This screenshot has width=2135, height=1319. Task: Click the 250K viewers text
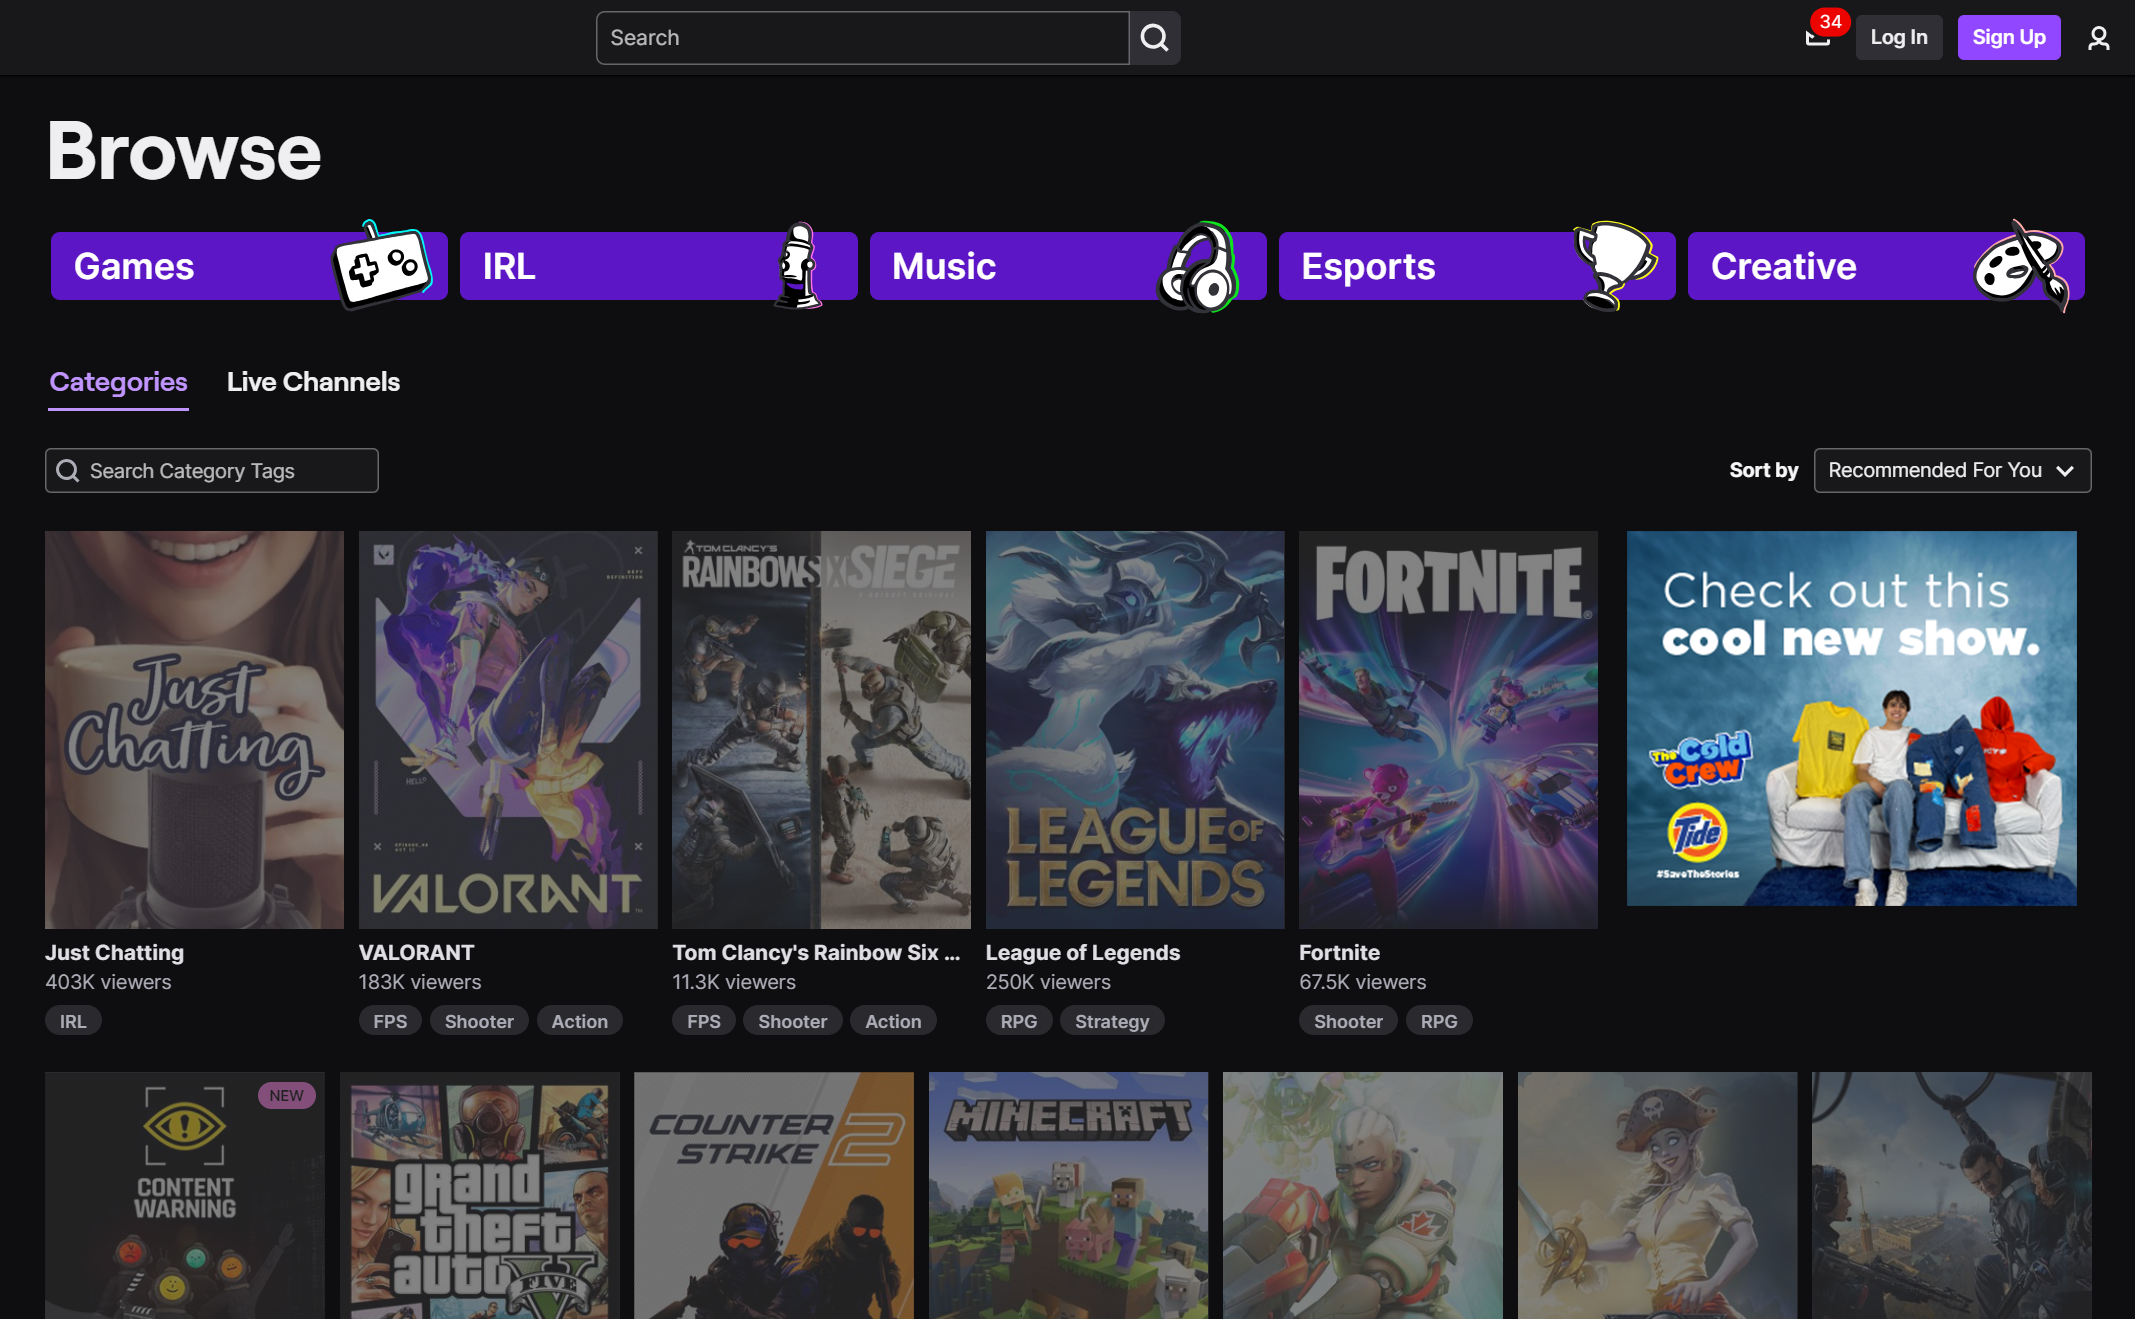pyautogui.click(x=1048, y=982)
